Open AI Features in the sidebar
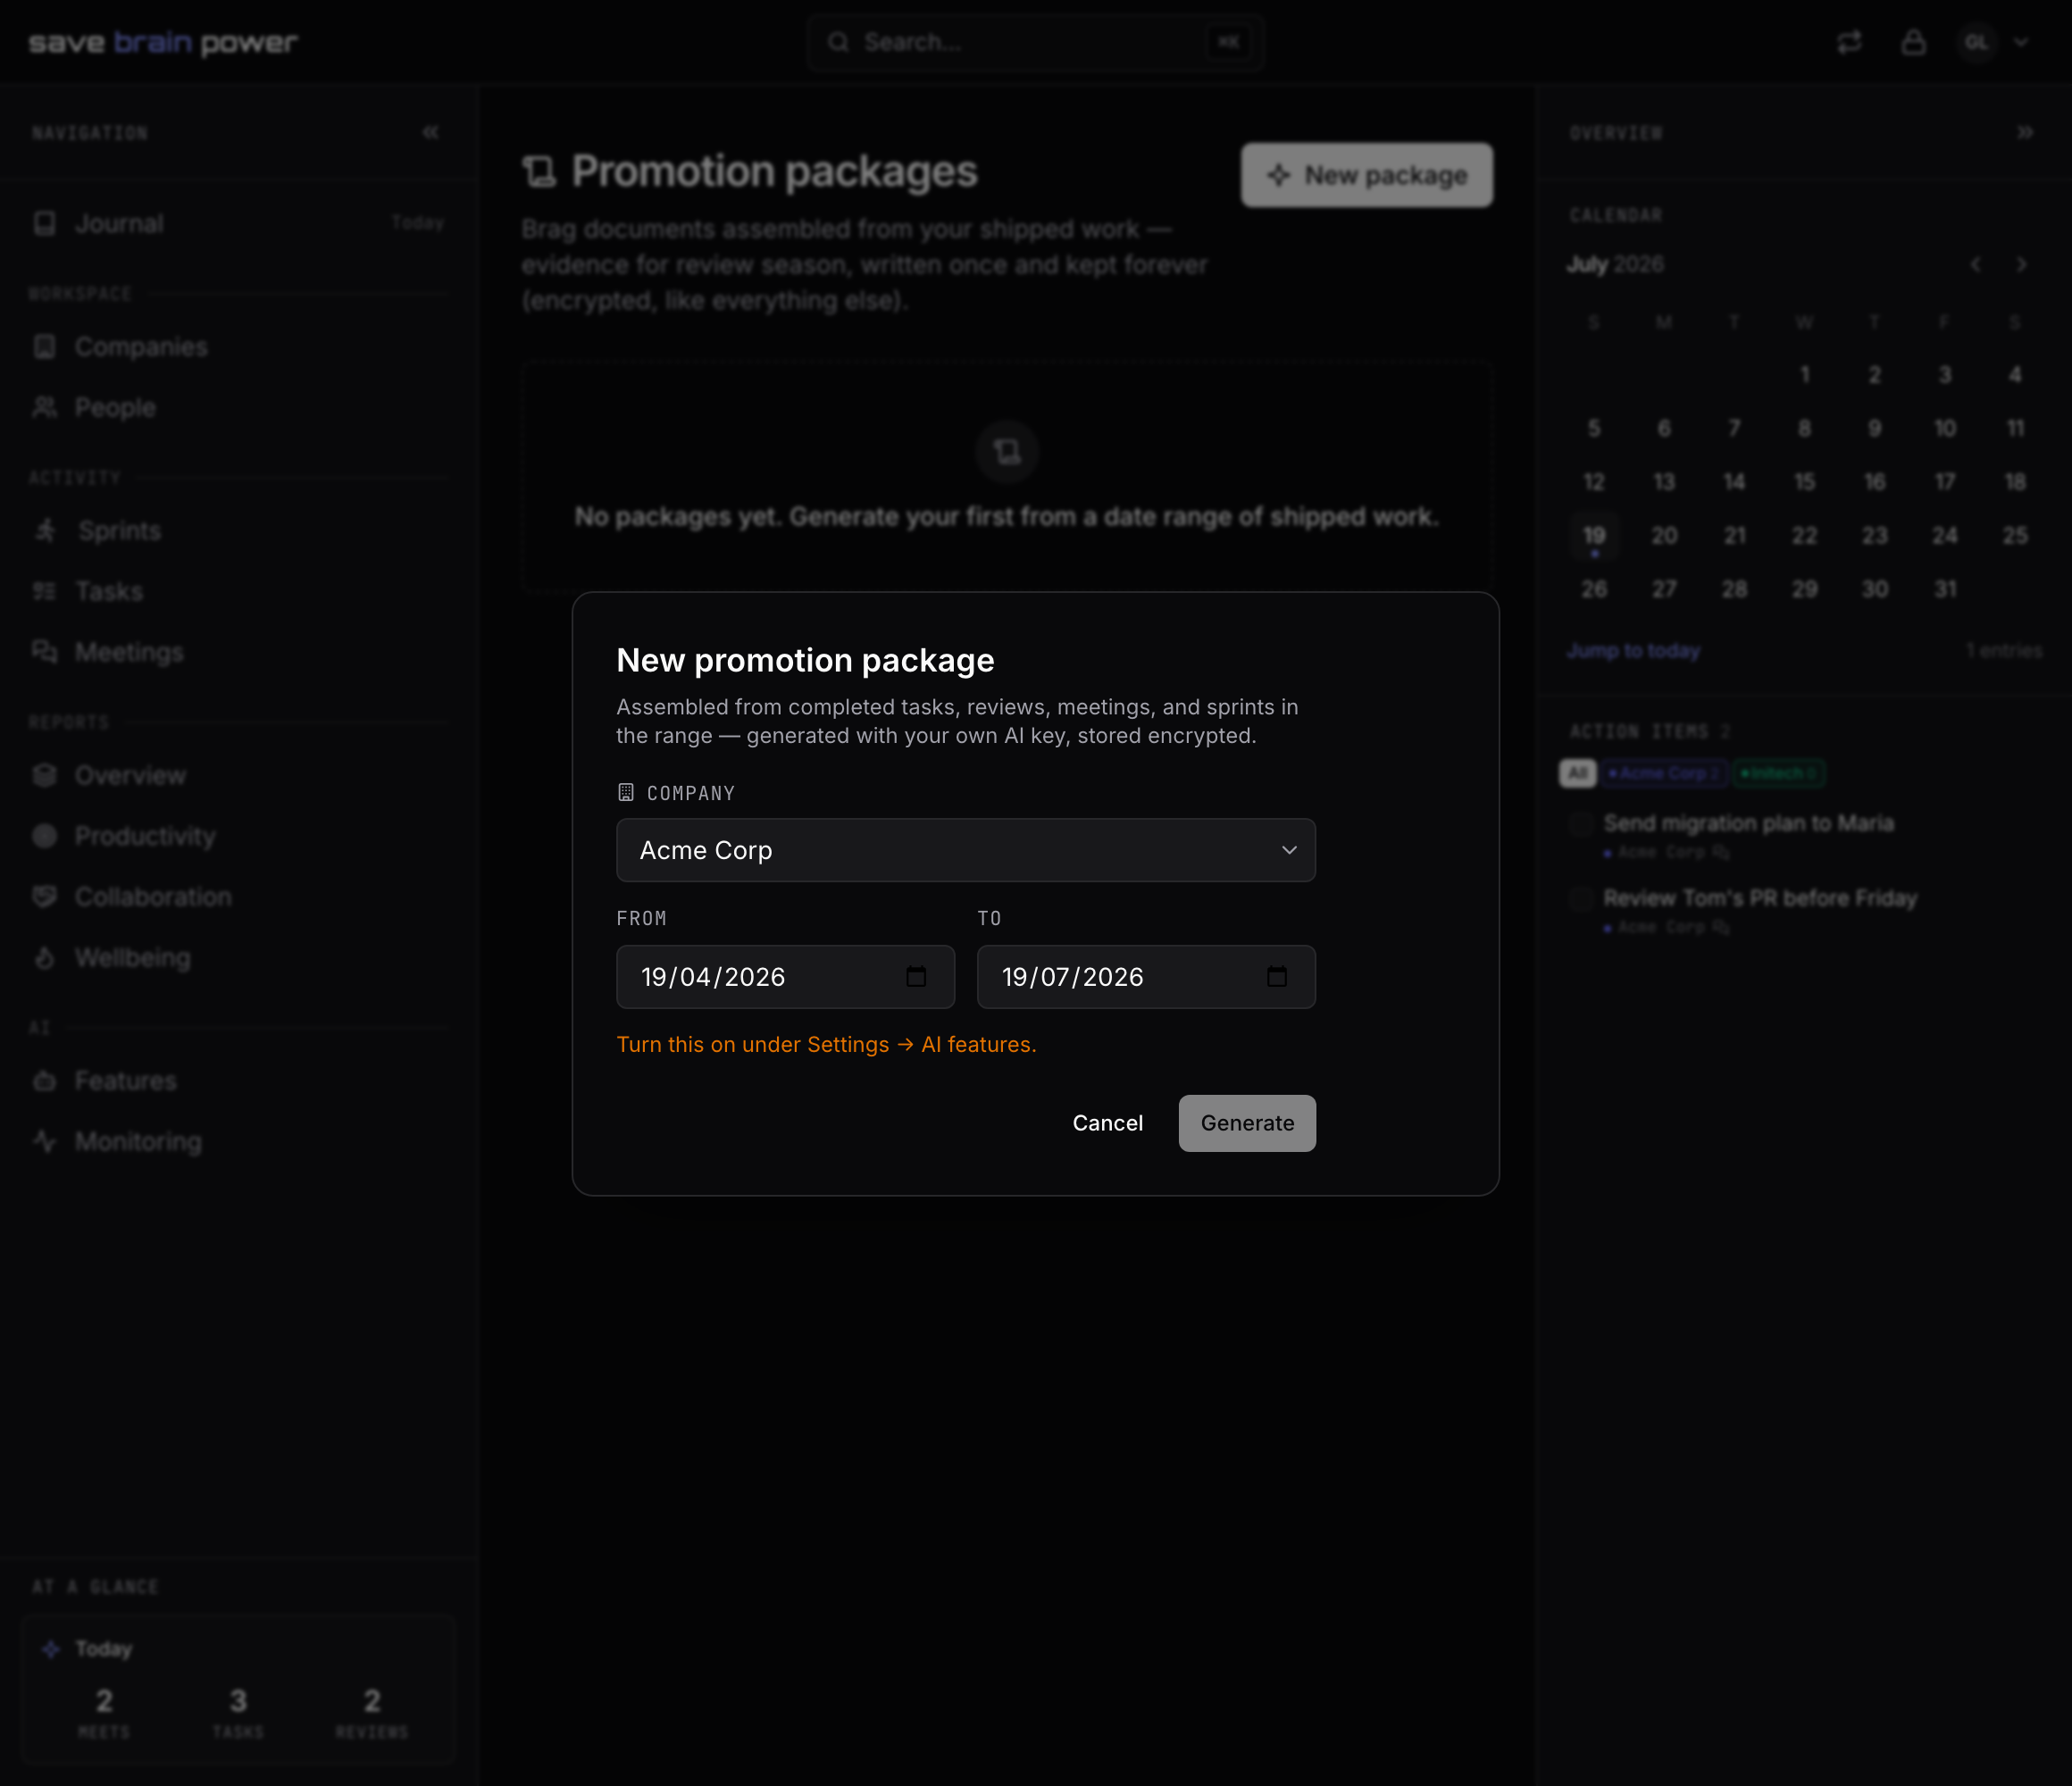This screenshot has height=1786, width=2072. [238, 1081]
